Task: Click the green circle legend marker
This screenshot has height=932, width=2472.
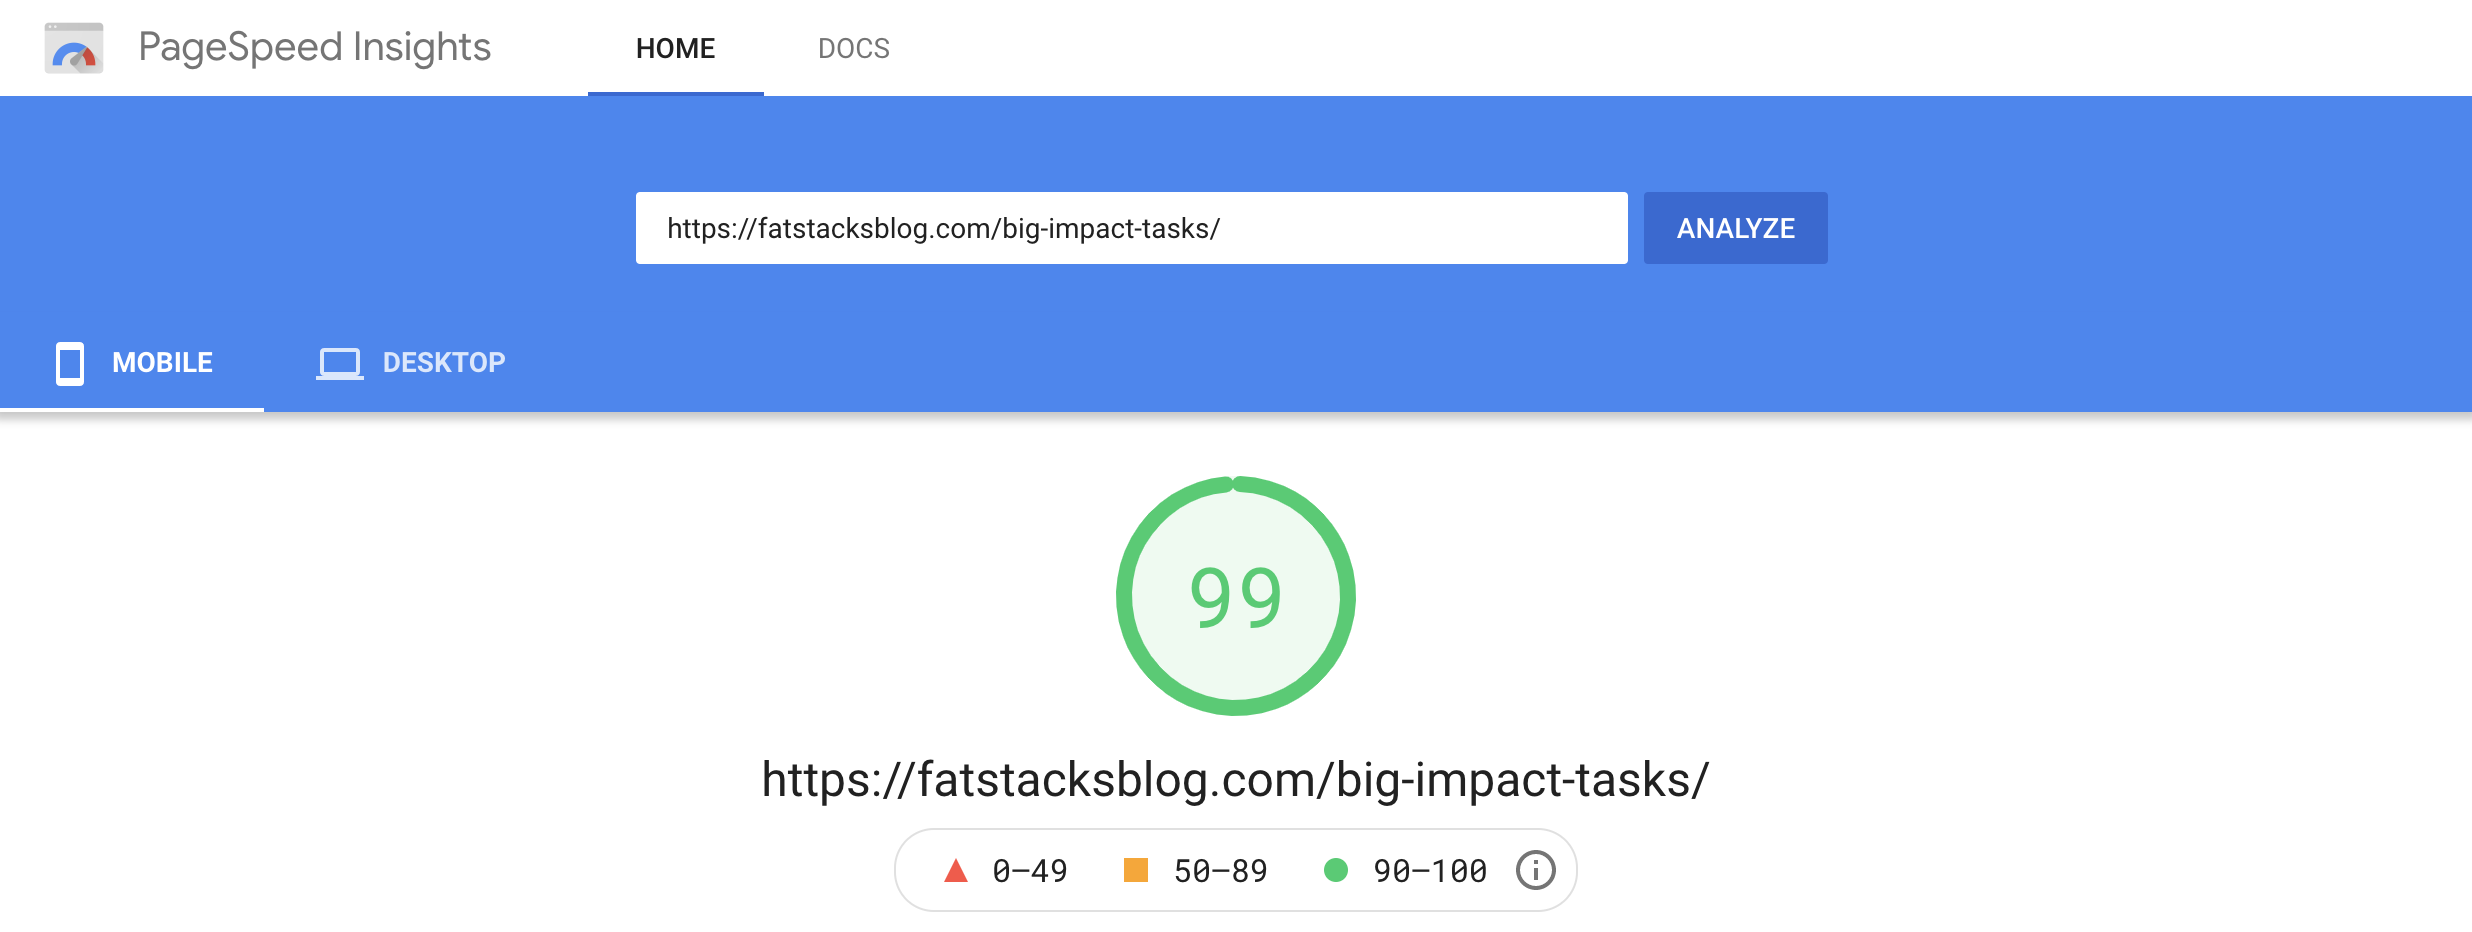Action: click(x=1336, y=870)
